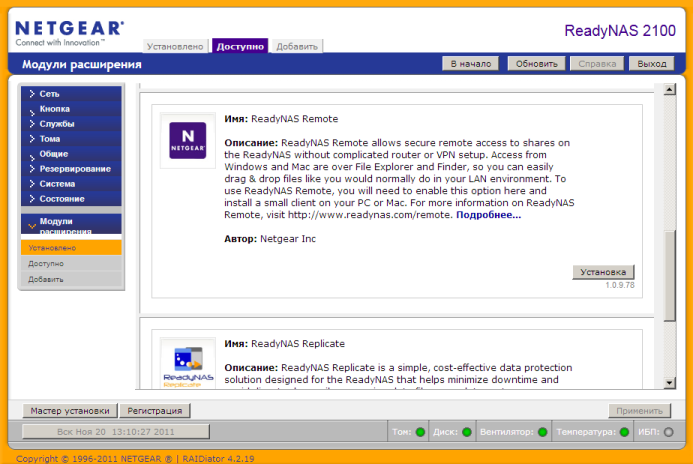Follow the Подробнее... link
This screenshot has height=464, width=693.
coord(488,215)
